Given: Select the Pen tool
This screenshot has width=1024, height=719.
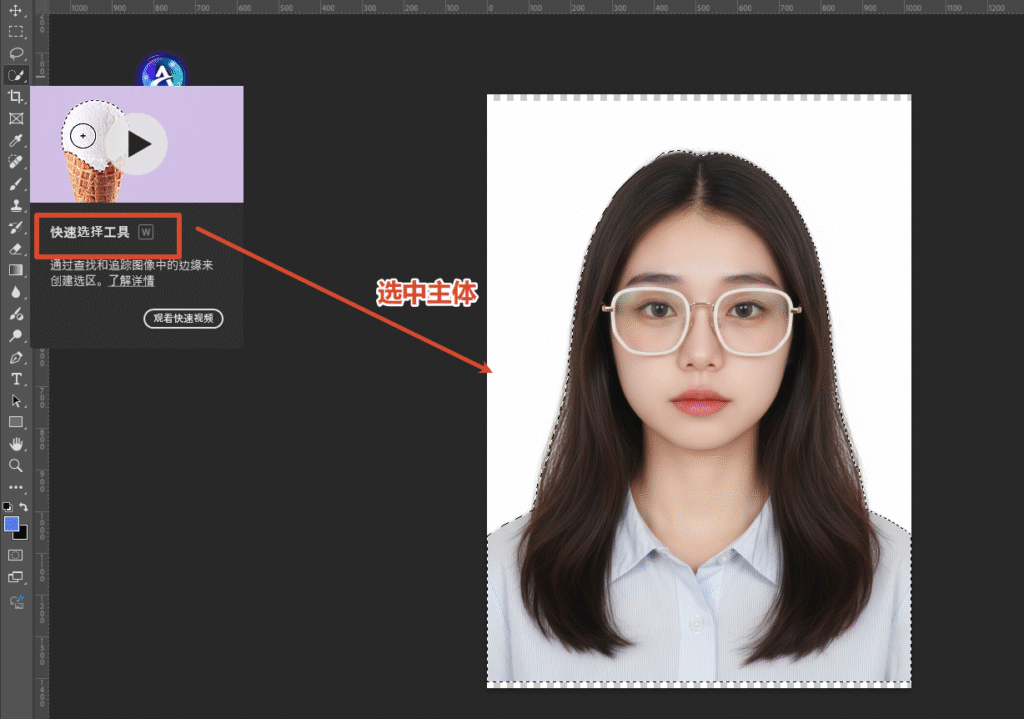Looking at the screenshot, I should 16,357.
